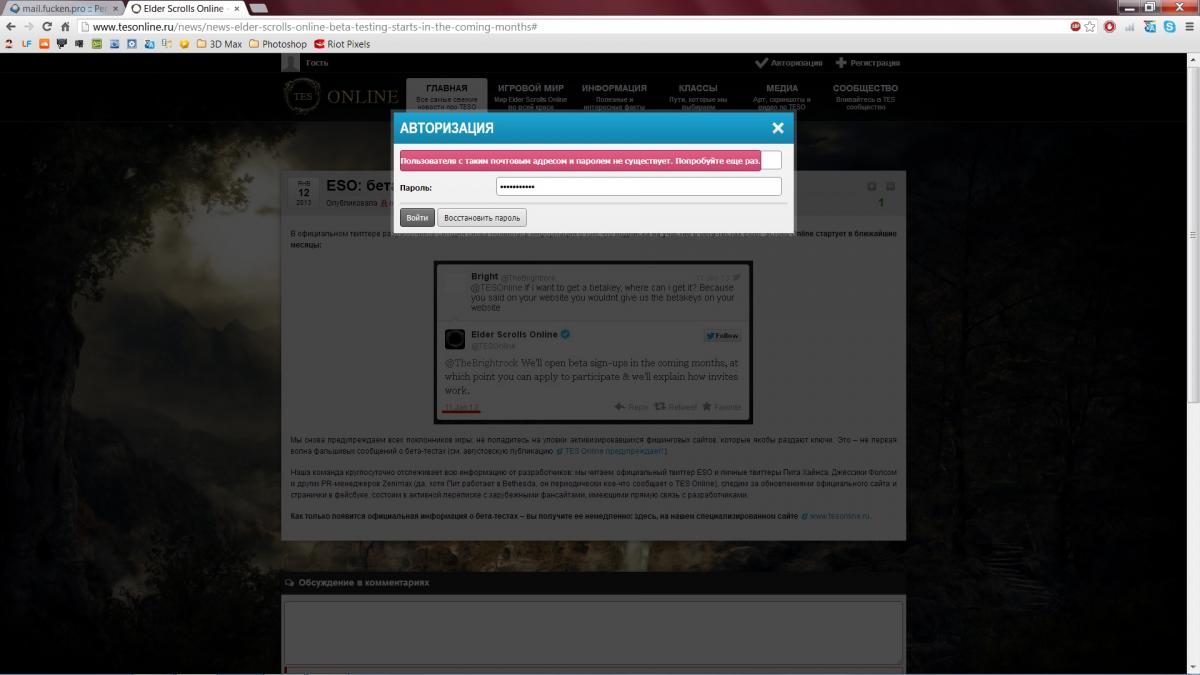Click the signal bars extension icon
The height and width of the screenshot is (675, 1200).
[x=1130, y=26]
